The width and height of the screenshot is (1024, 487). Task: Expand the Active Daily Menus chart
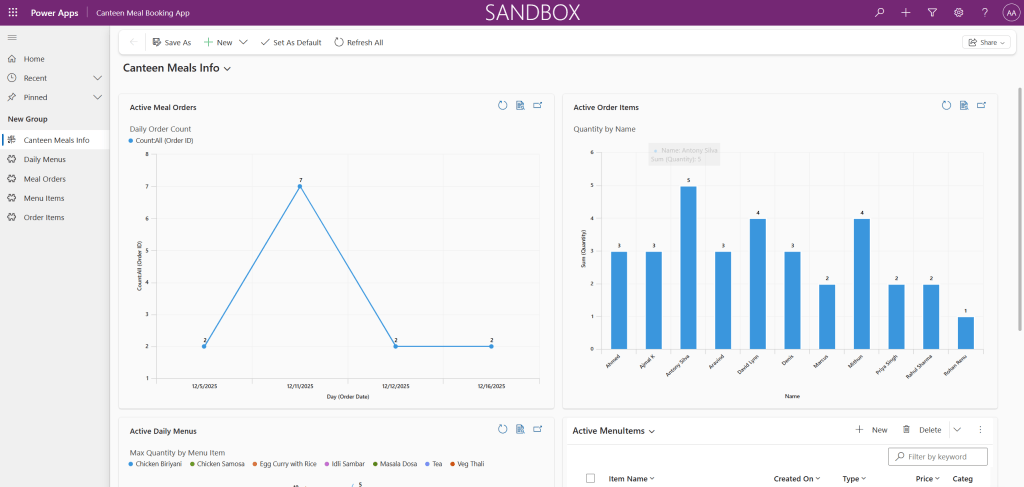[537, 430]
